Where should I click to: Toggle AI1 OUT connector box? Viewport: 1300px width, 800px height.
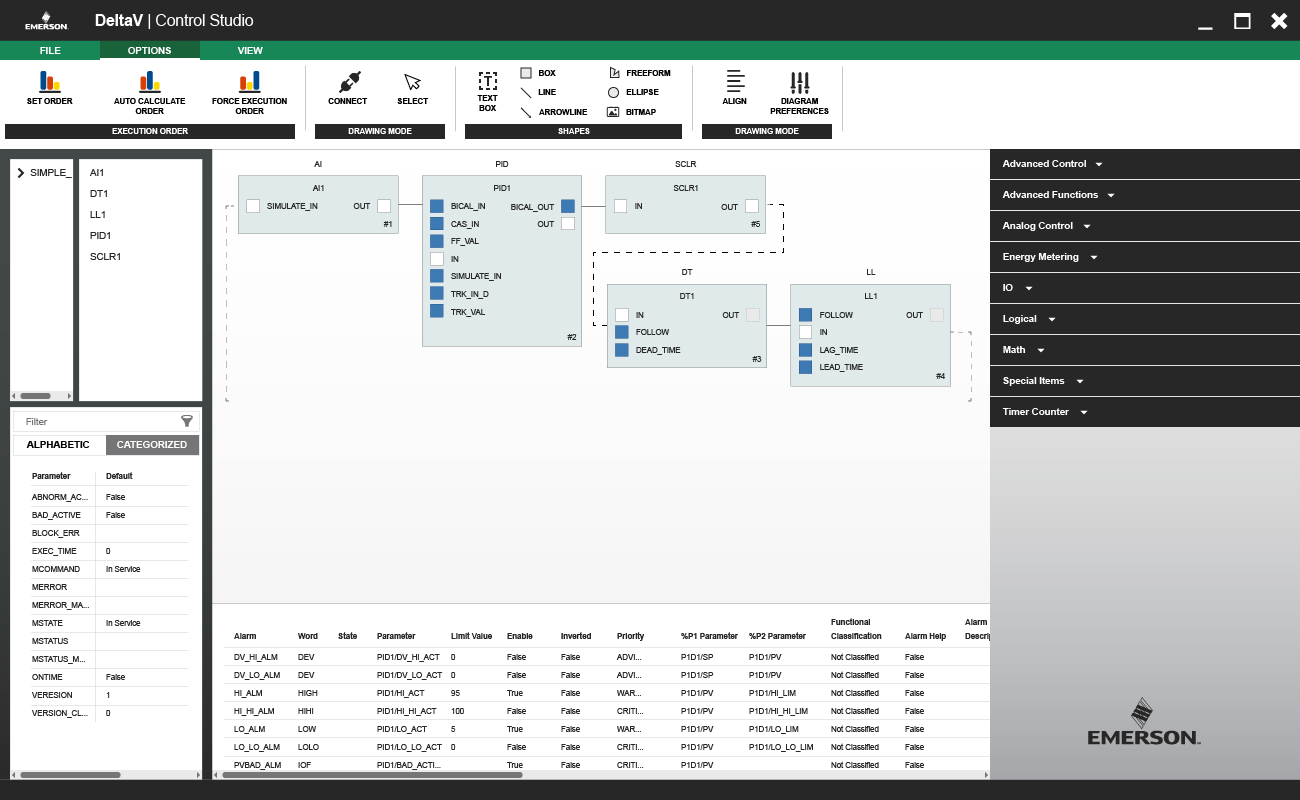384,206
